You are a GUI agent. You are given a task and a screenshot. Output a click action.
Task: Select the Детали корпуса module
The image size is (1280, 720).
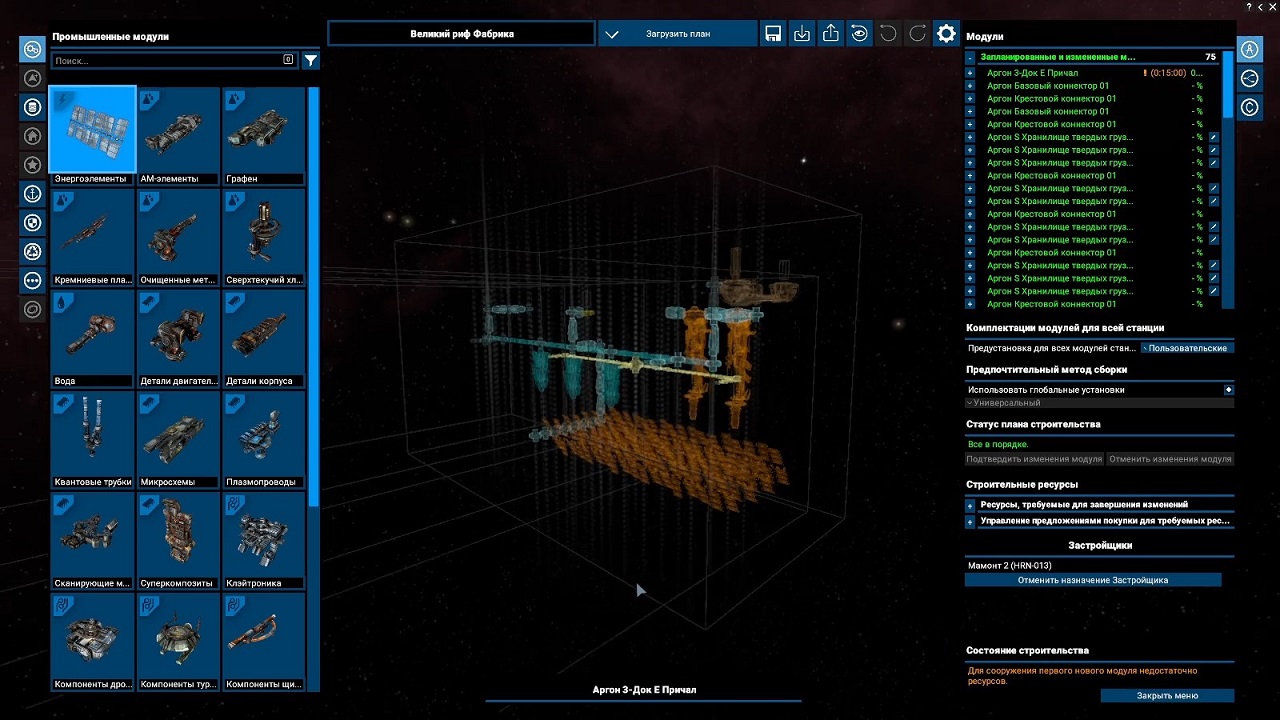[x=264, y=338]
